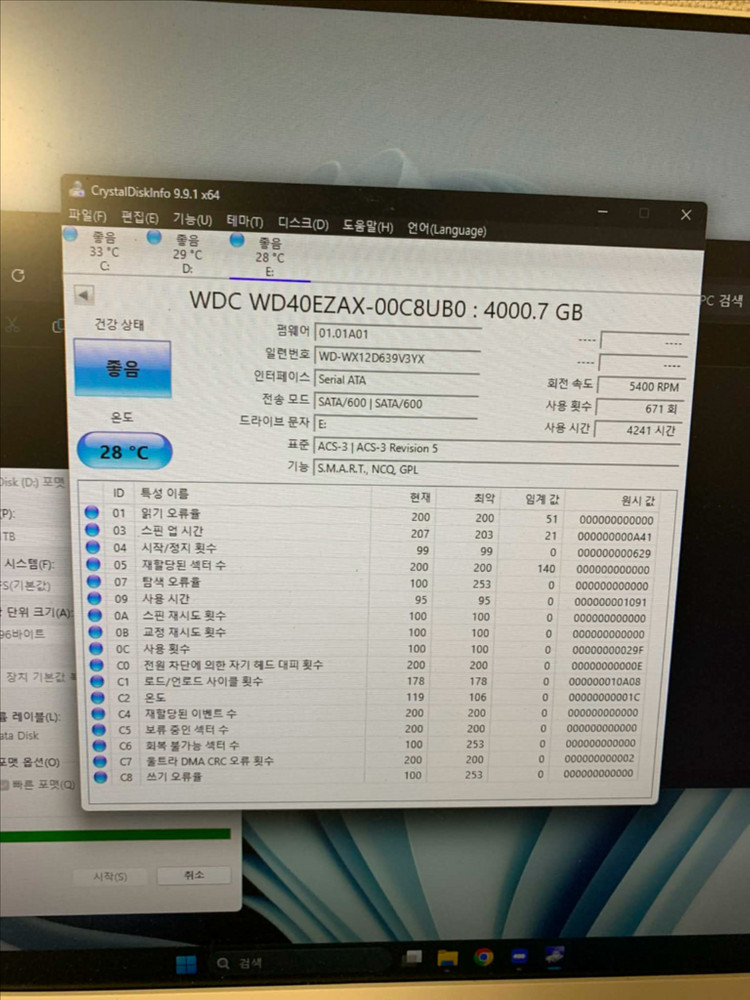
Task: Click status icon for 0A 스핀 재시도 횟수
Action: [95, 615]
